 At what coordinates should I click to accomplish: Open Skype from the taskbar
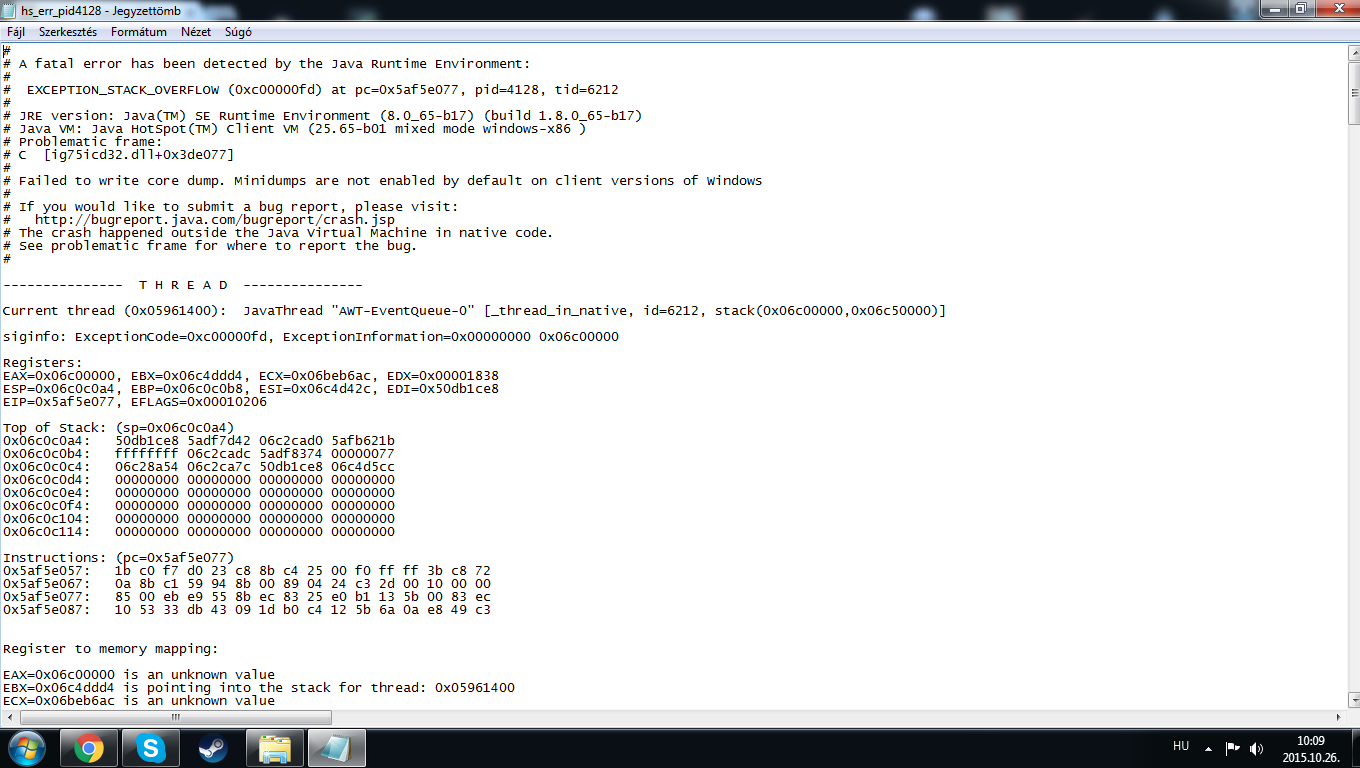151,748
